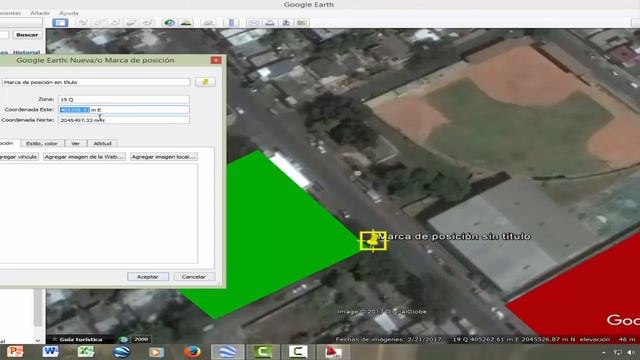
Task: Click the Aceptar button
Action: (x=148, y=277)
